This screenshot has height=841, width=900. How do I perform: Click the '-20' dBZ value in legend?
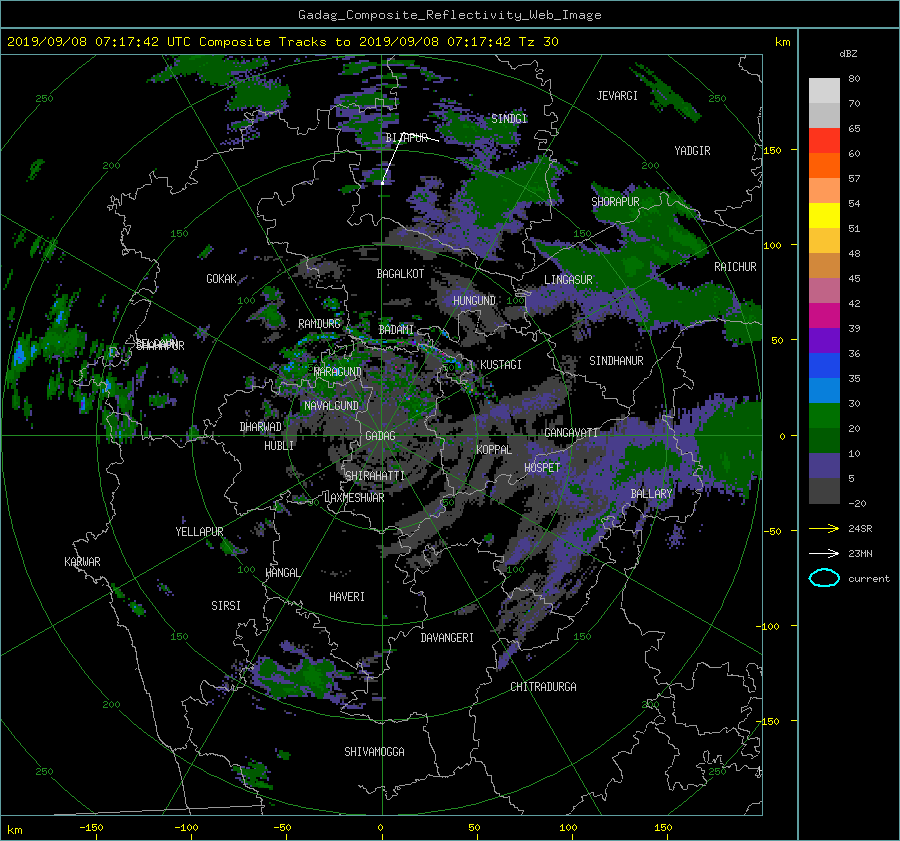[x=857, y=503]
